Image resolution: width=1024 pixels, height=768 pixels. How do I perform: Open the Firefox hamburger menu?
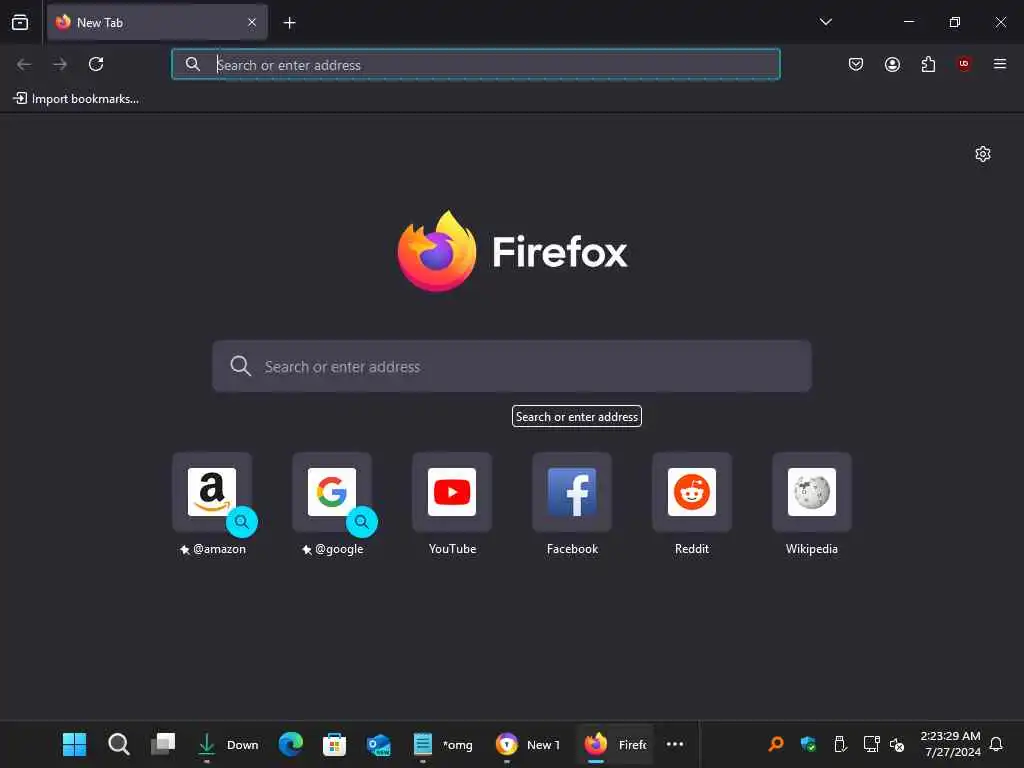coord(1000,64)
